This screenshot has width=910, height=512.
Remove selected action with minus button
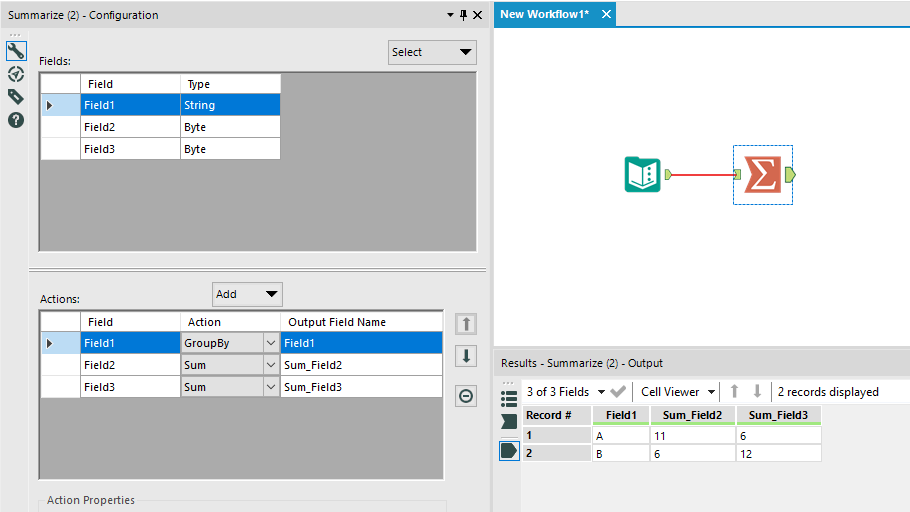(x=466, y=396)
